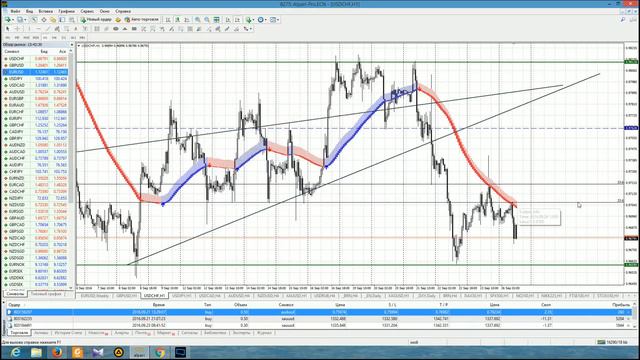Select MN timeframe button

coord(82,38)
